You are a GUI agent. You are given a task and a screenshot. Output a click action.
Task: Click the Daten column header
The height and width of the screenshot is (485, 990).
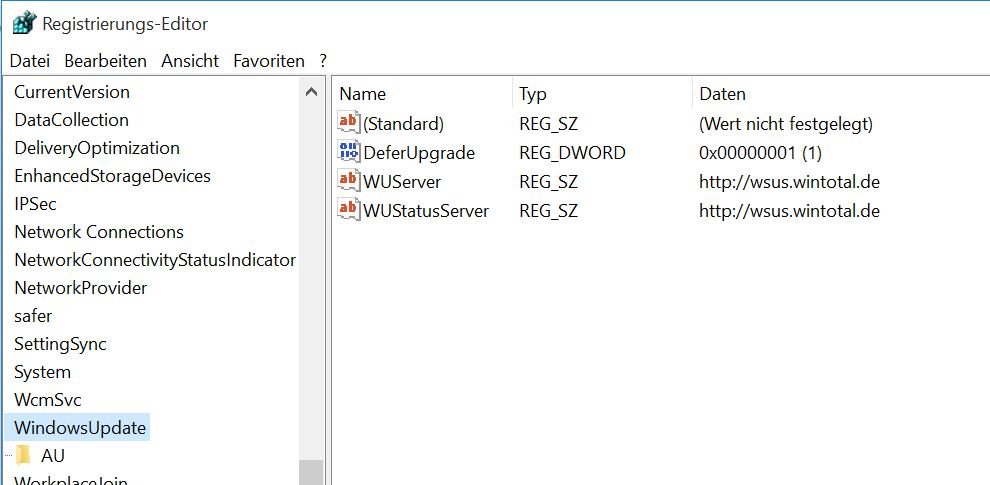point(722,94)
